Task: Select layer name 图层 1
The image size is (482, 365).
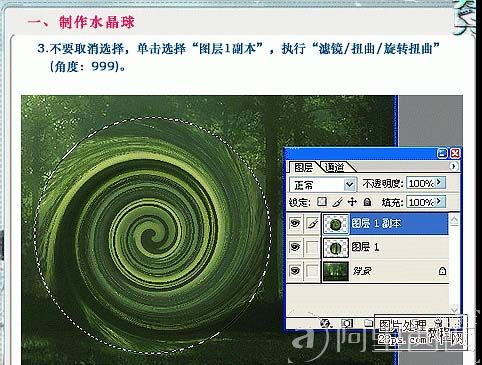Action: coord(365,247)
